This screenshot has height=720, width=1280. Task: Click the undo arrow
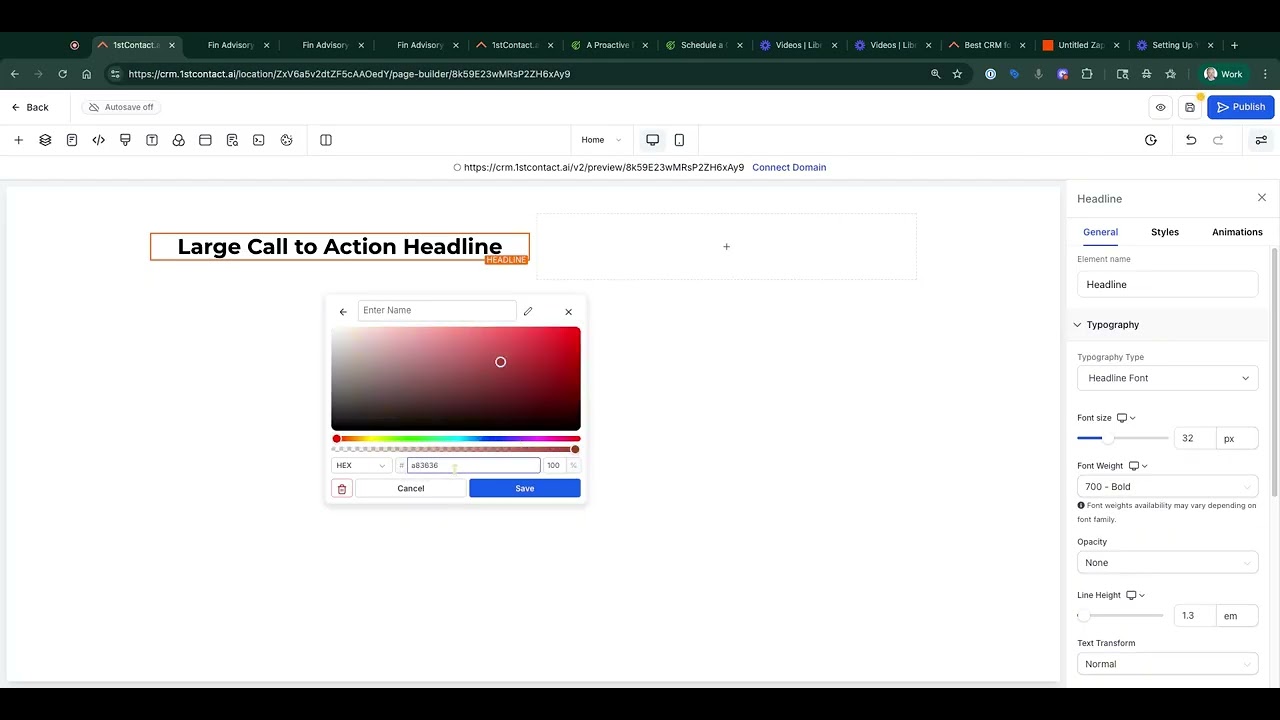coord(1191,140)
